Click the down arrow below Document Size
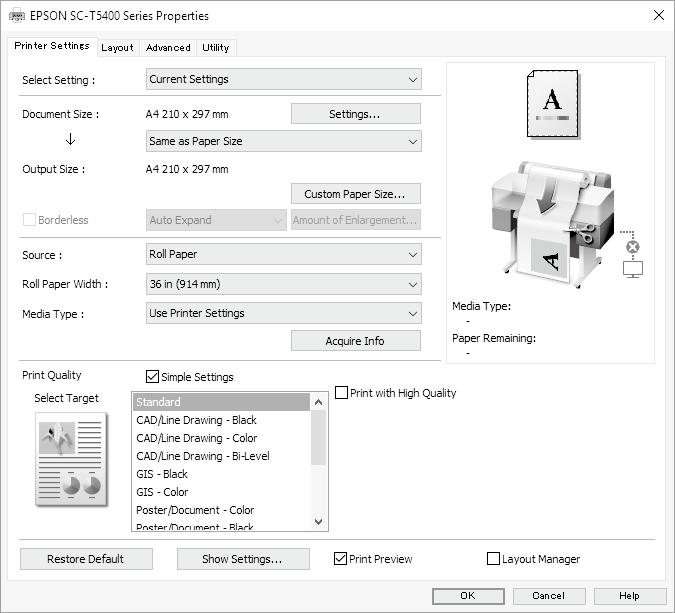 [x=70, y=139]
